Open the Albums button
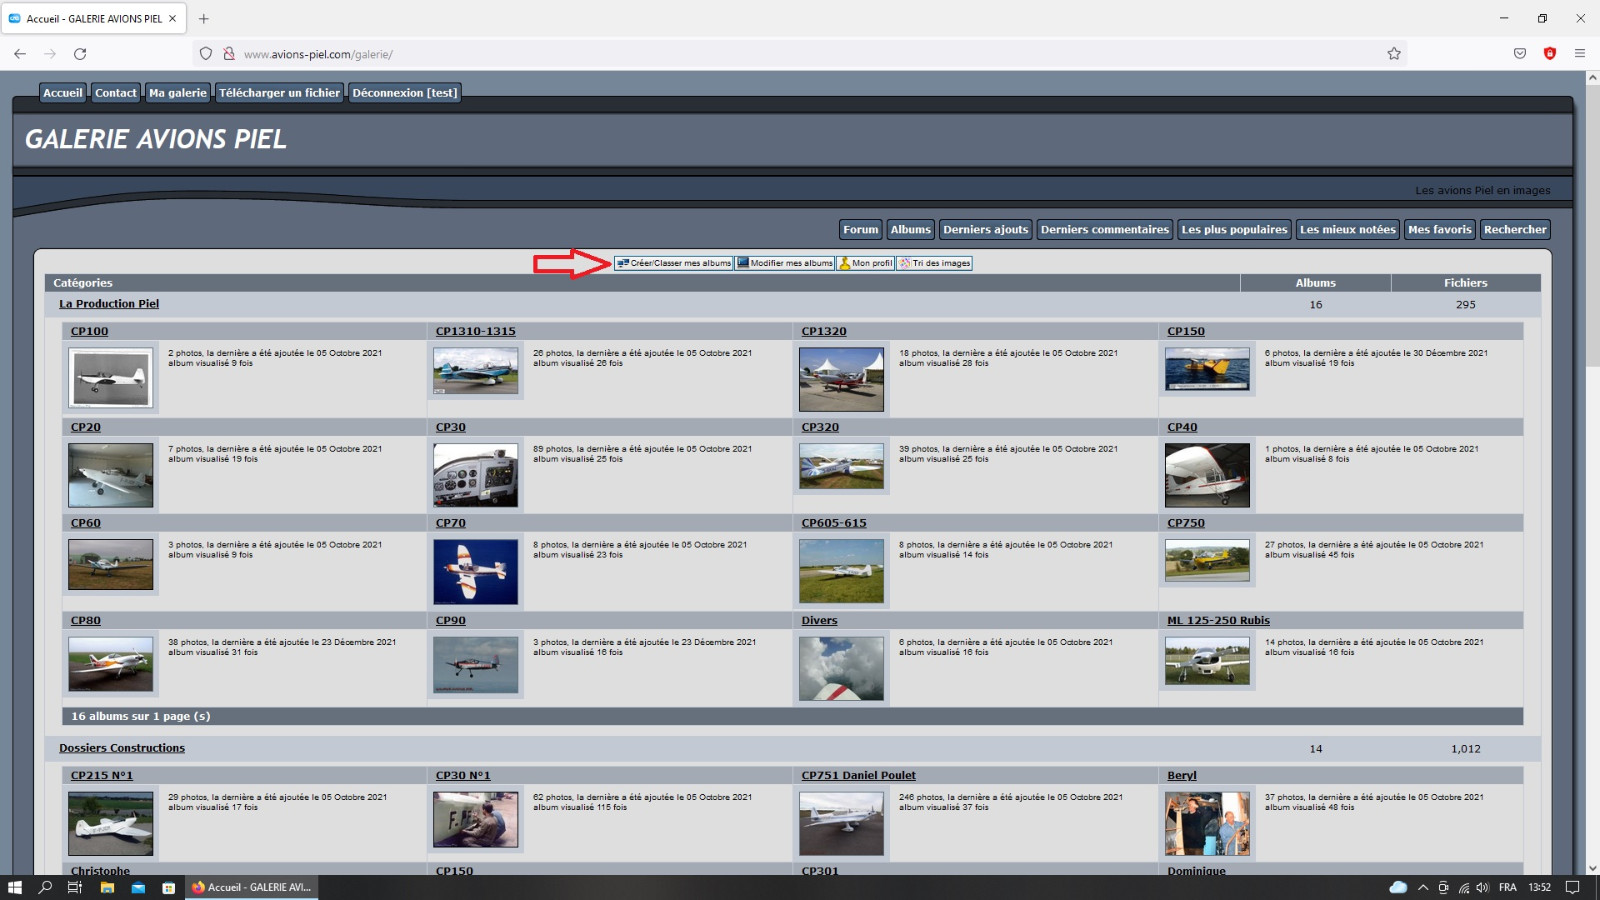 (911, 230)
